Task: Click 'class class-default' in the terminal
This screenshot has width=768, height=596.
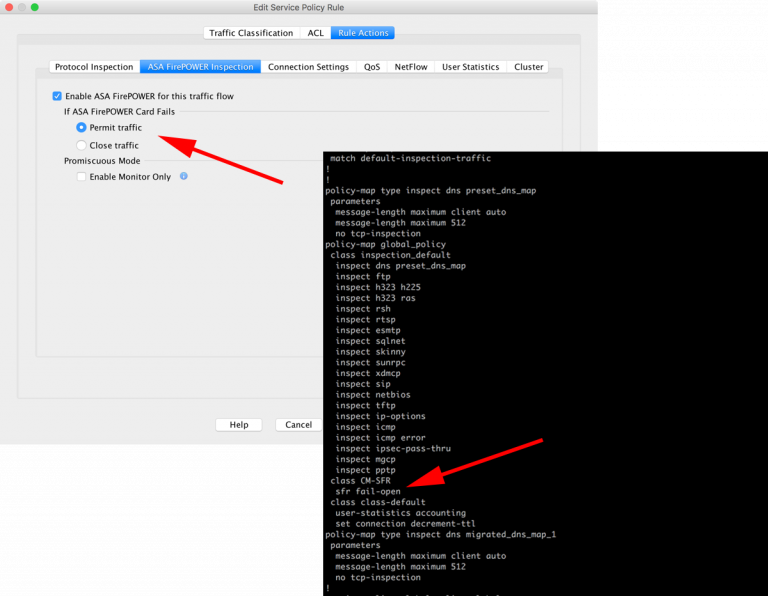Action: pos(378,502)
